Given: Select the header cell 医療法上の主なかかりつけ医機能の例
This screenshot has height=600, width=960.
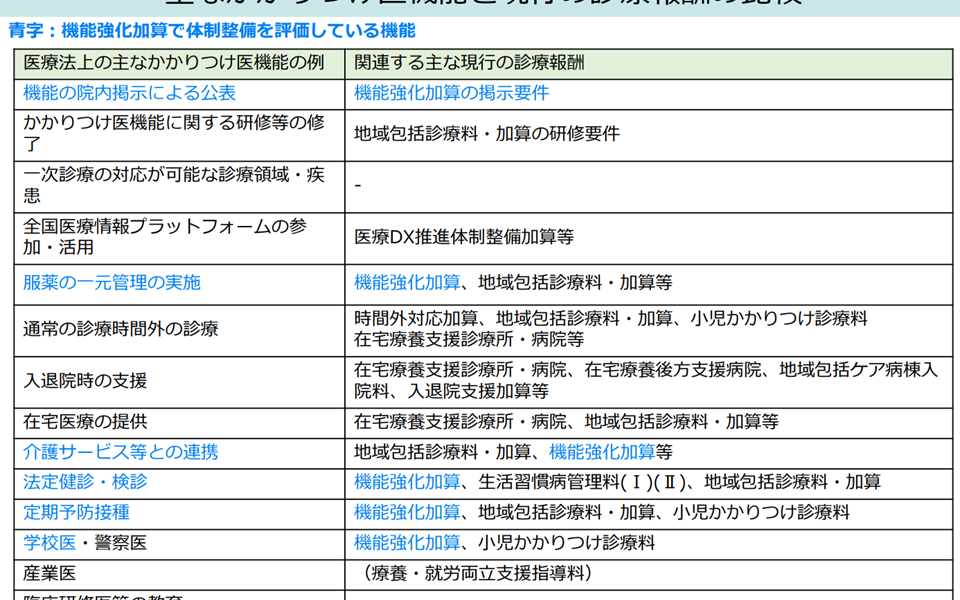Looking at the screenshot, I should coord(174,62).
